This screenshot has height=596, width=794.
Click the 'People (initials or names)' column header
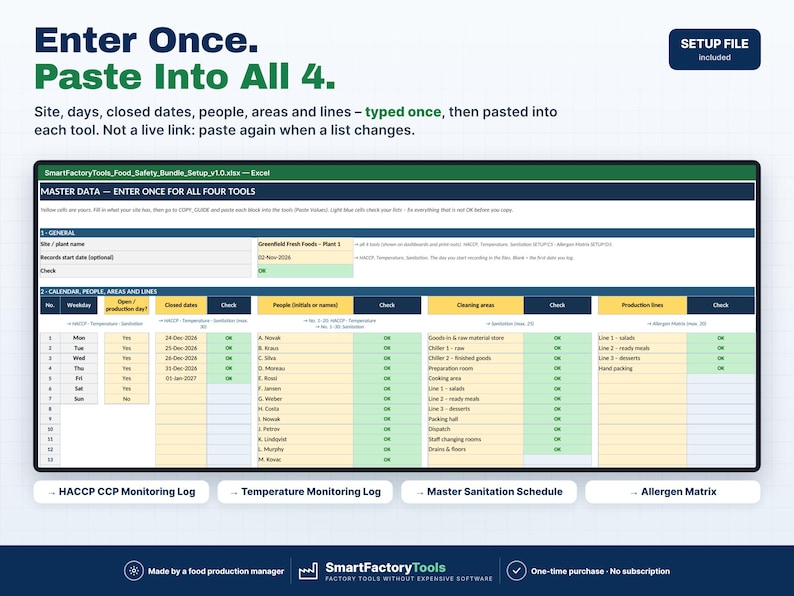point(305,305)
